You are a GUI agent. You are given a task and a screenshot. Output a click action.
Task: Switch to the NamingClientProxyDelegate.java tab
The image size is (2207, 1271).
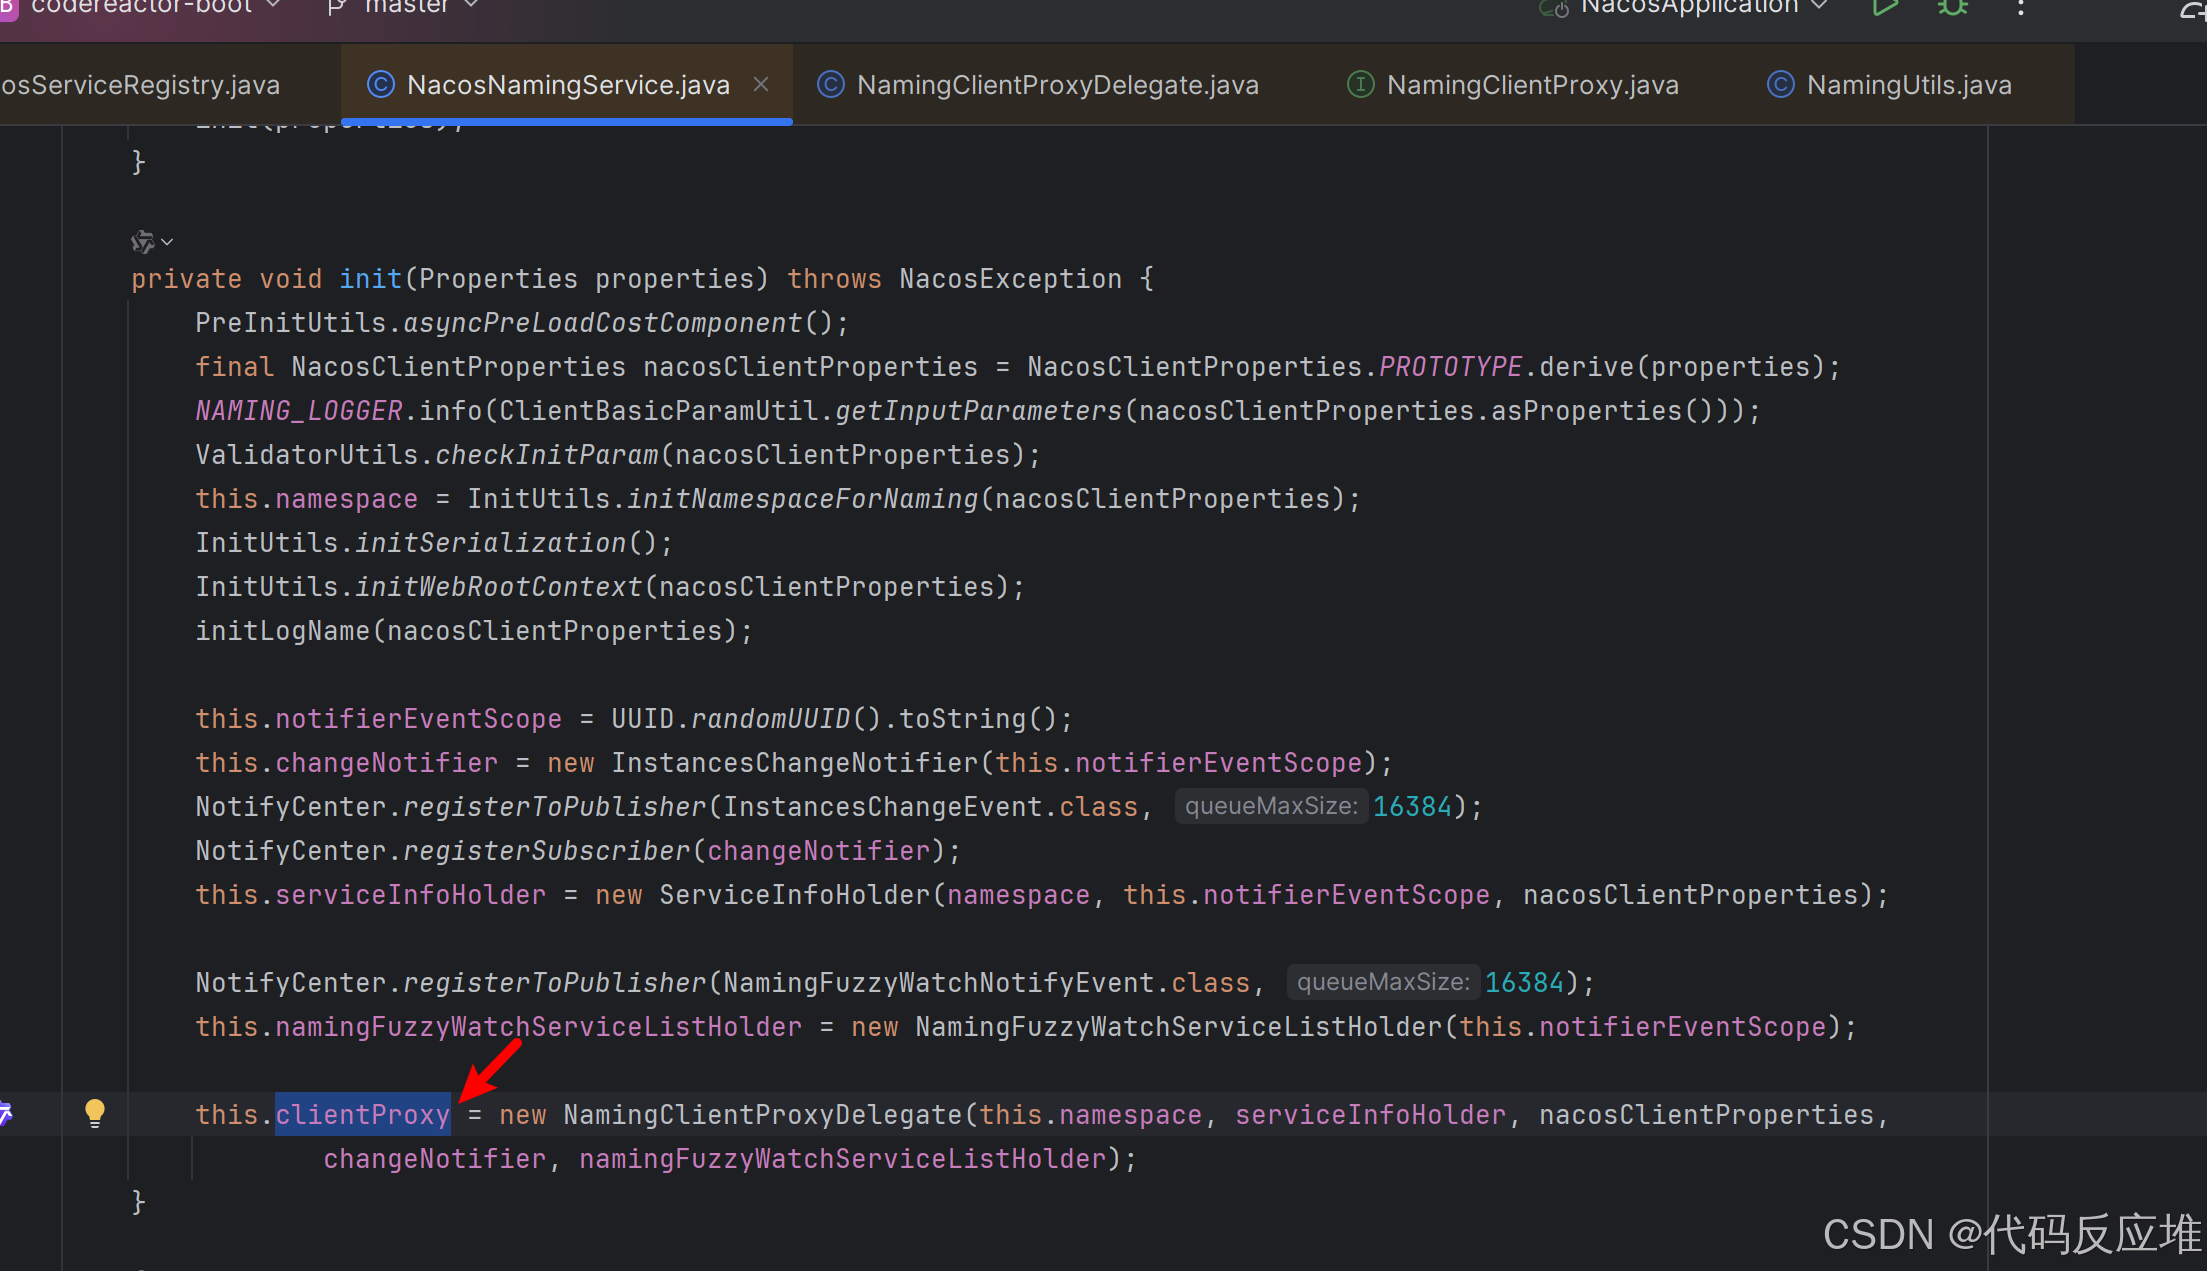(x=1057, y=85)
